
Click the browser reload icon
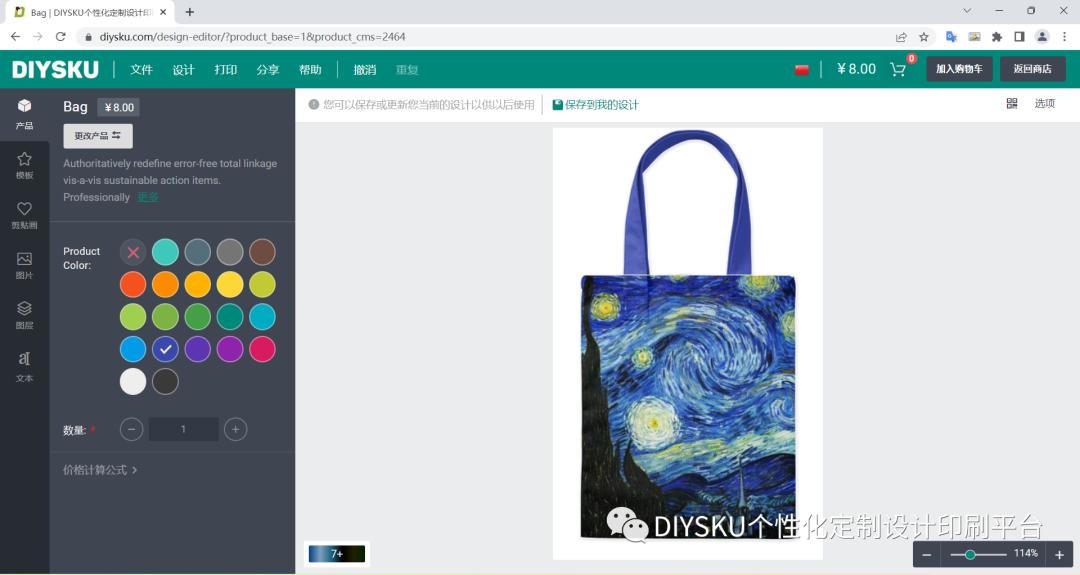(61, 36)
